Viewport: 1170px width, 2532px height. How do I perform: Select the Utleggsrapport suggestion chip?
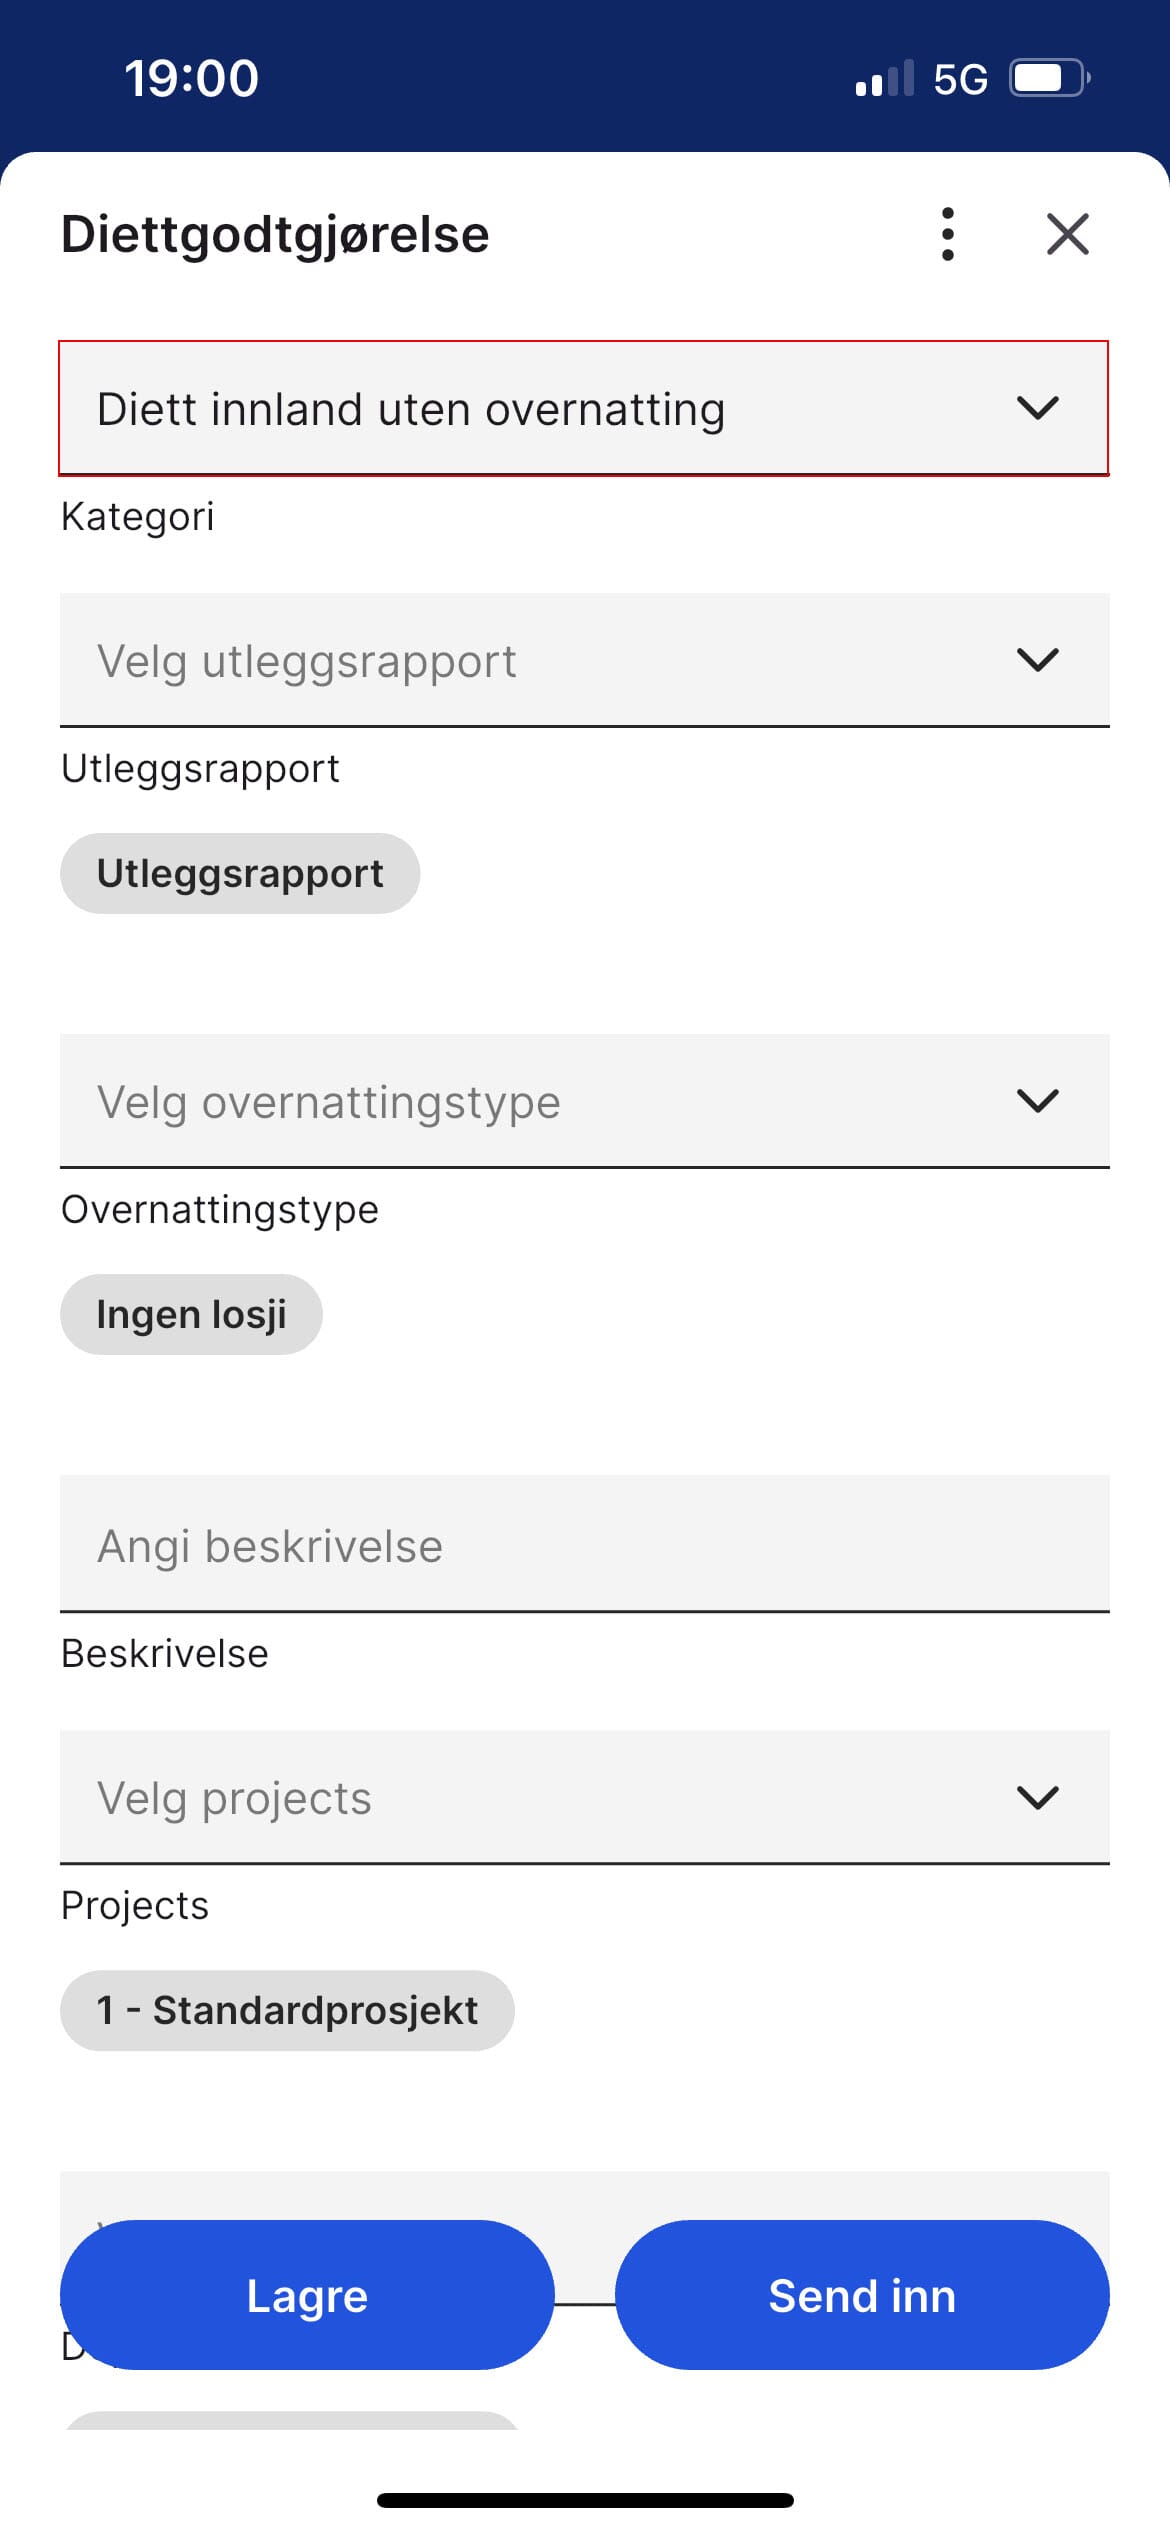240,873
